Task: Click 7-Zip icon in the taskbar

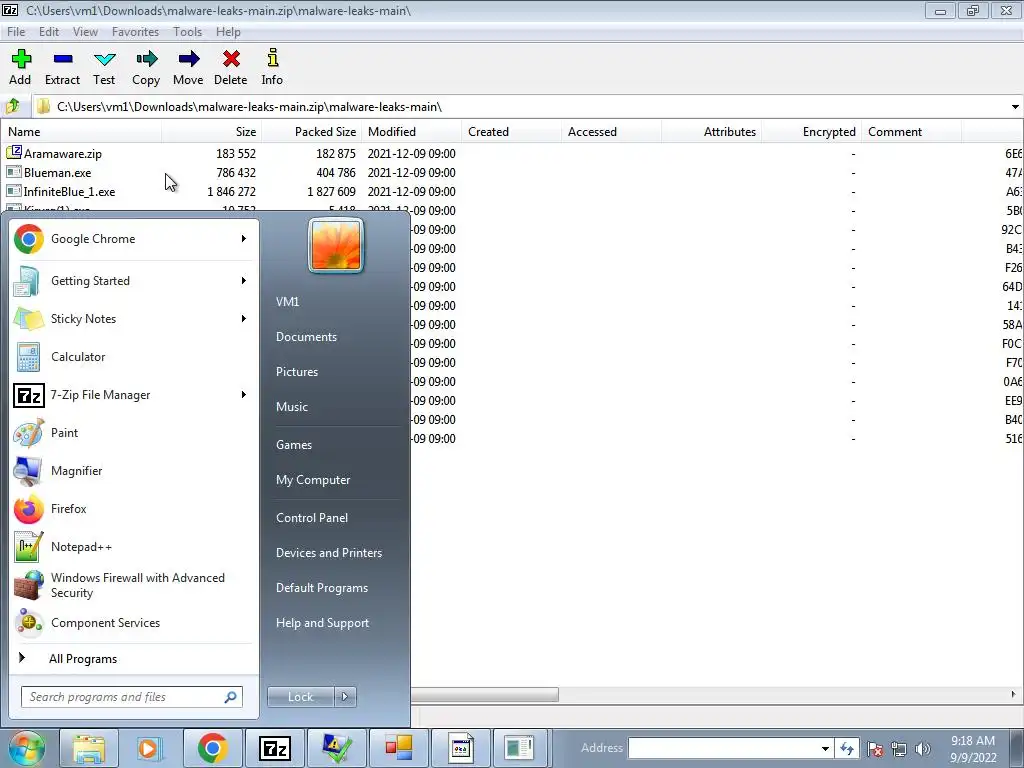Action: [x=274, y=748]
